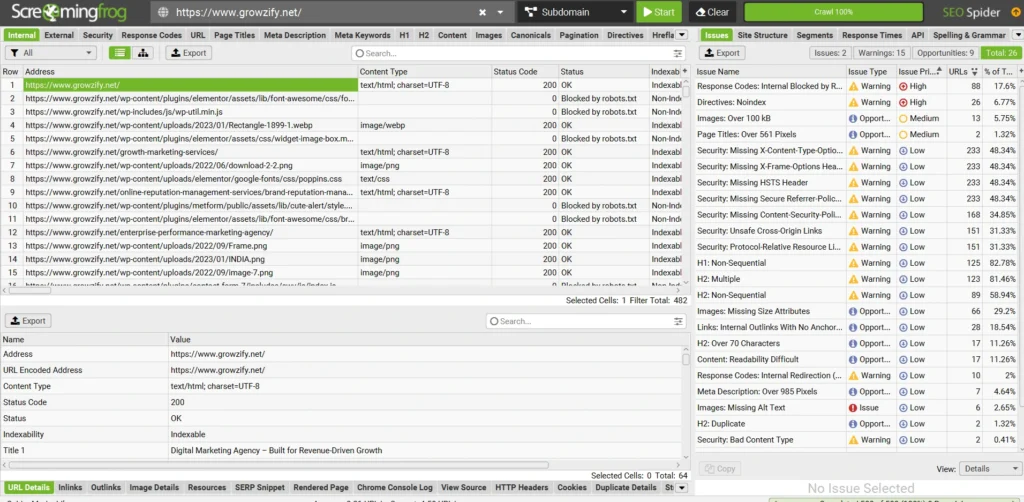Open the HTTP Headers bottom tab
The height and width of the screenshot is (502, 1024).
coord(521,487)
